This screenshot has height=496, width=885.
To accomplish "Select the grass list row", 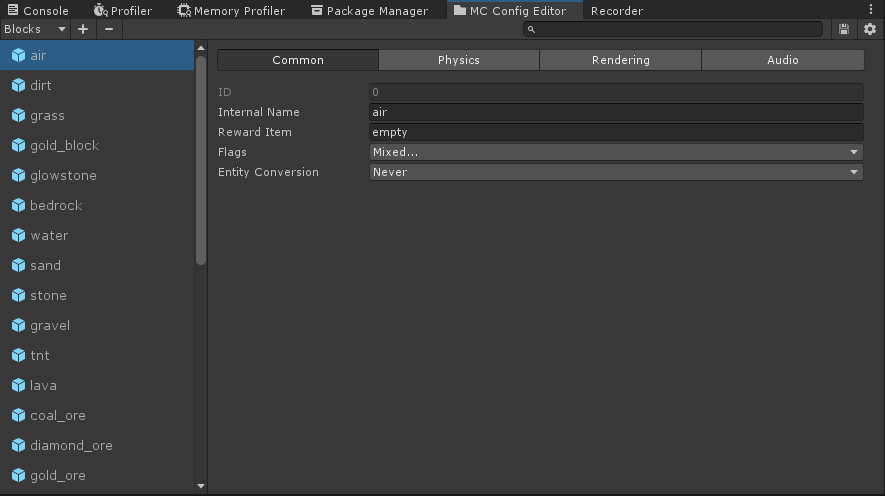I will coord(97,115).
